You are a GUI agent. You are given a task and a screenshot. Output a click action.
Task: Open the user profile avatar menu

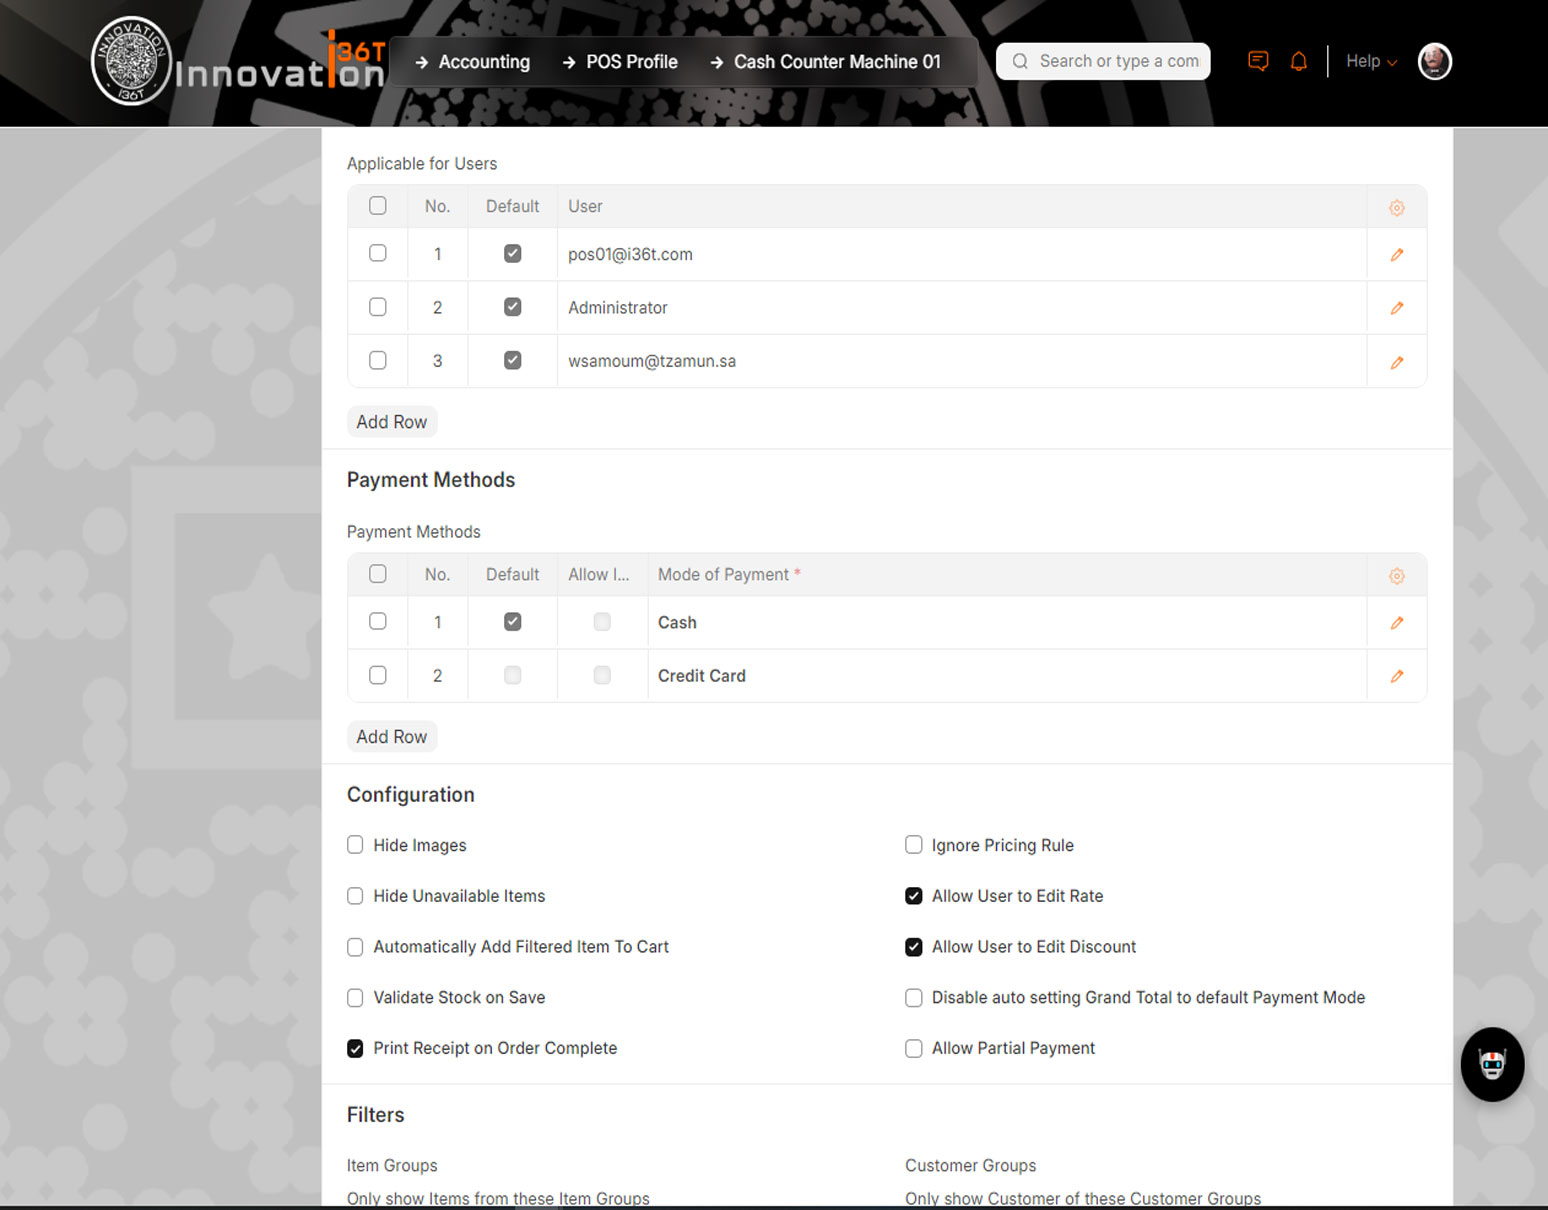pyautogui.click(x=1434, y=61)
